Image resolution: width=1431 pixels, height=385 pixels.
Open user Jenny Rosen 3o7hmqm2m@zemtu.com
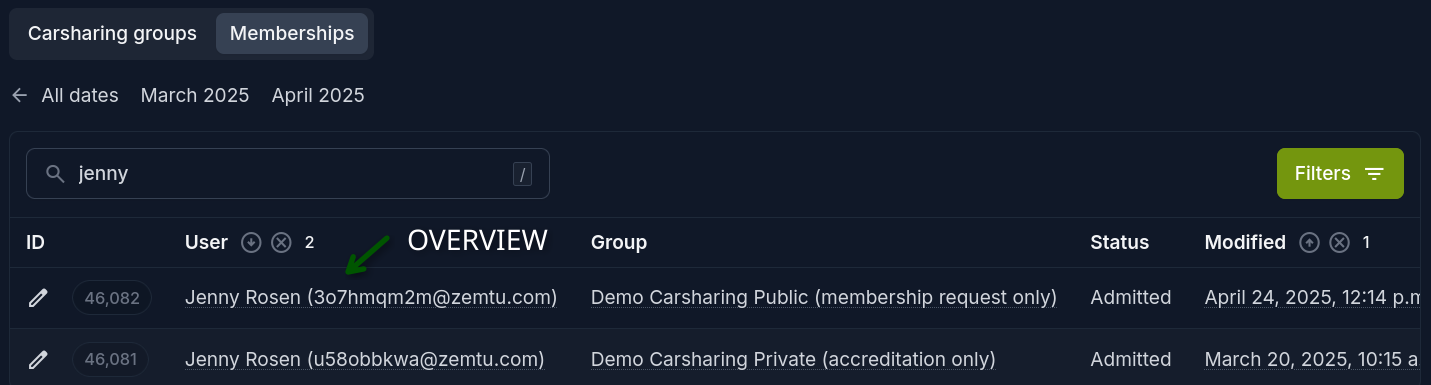(371, 297)
